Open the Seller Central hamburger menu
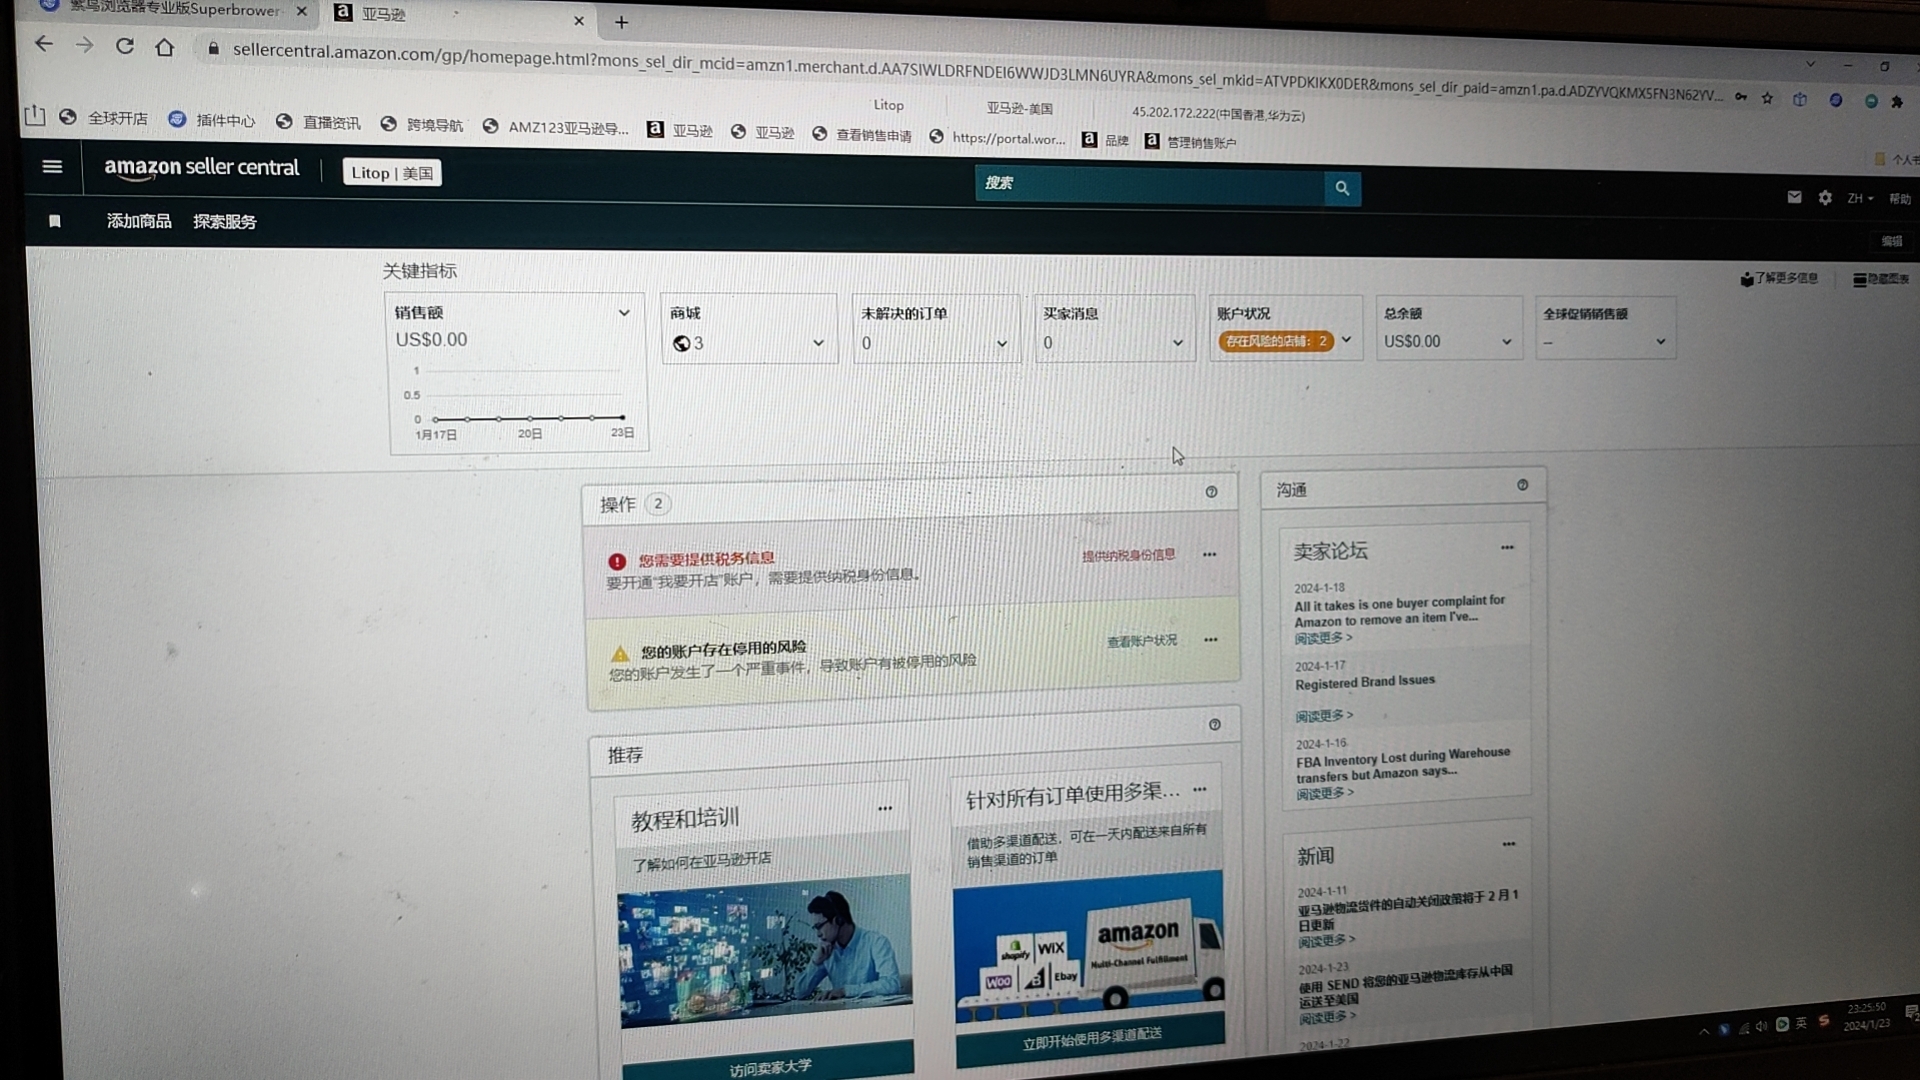 [52, 167]
